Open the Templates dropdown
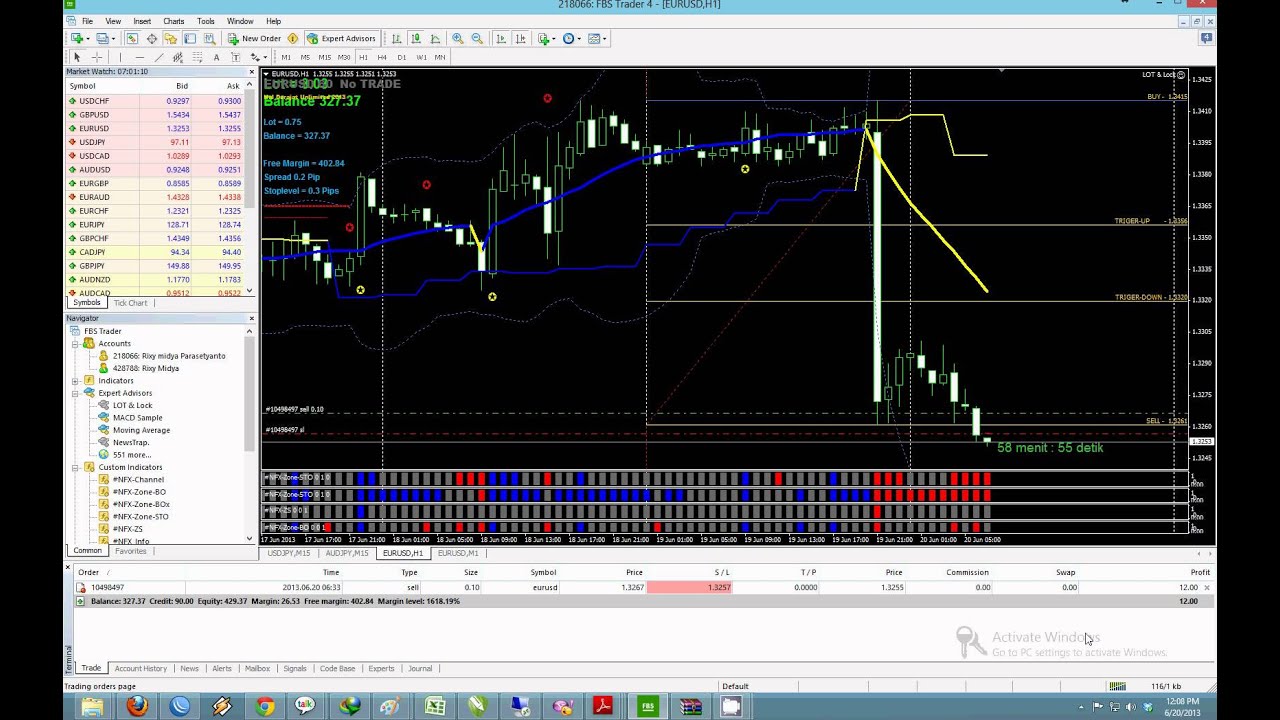This screenshot has height=720, width=1280. (597, 38)
